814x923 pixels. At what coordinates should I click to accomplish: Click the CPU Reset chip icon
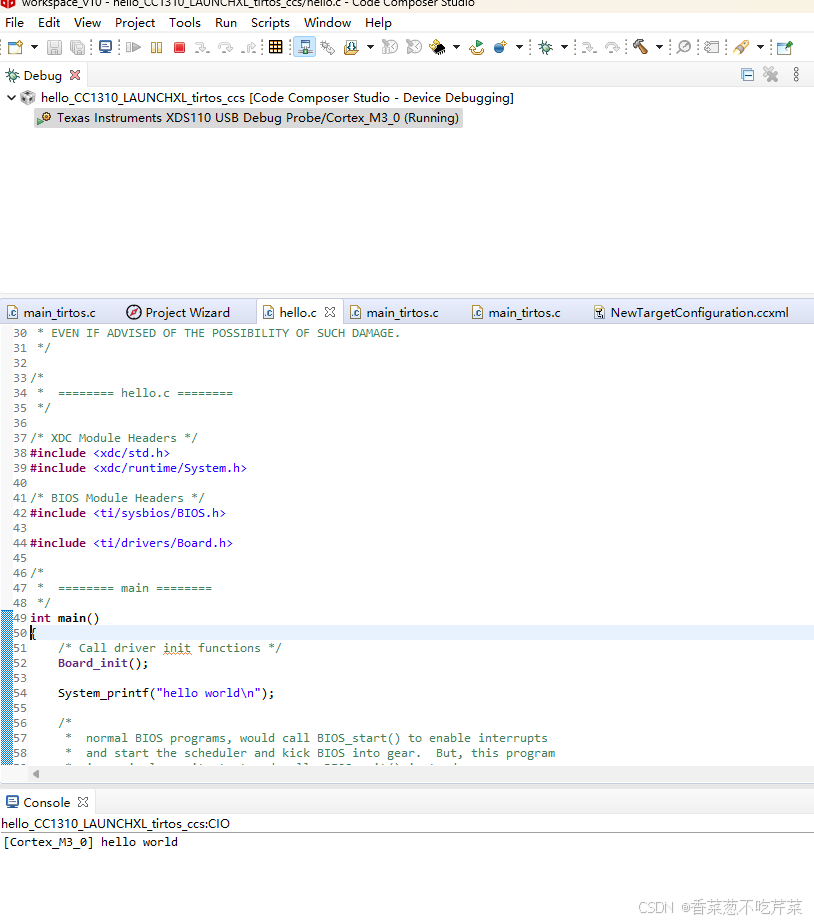(x=438, y=47)
